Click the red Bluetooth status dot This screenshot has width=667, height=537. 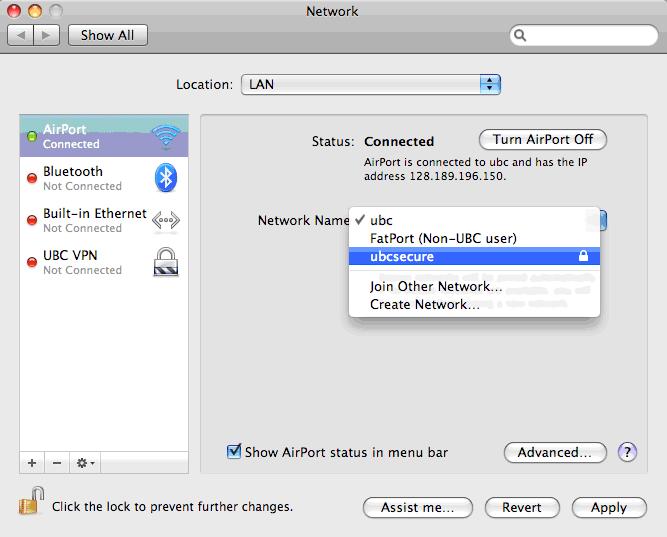(32, 178)
